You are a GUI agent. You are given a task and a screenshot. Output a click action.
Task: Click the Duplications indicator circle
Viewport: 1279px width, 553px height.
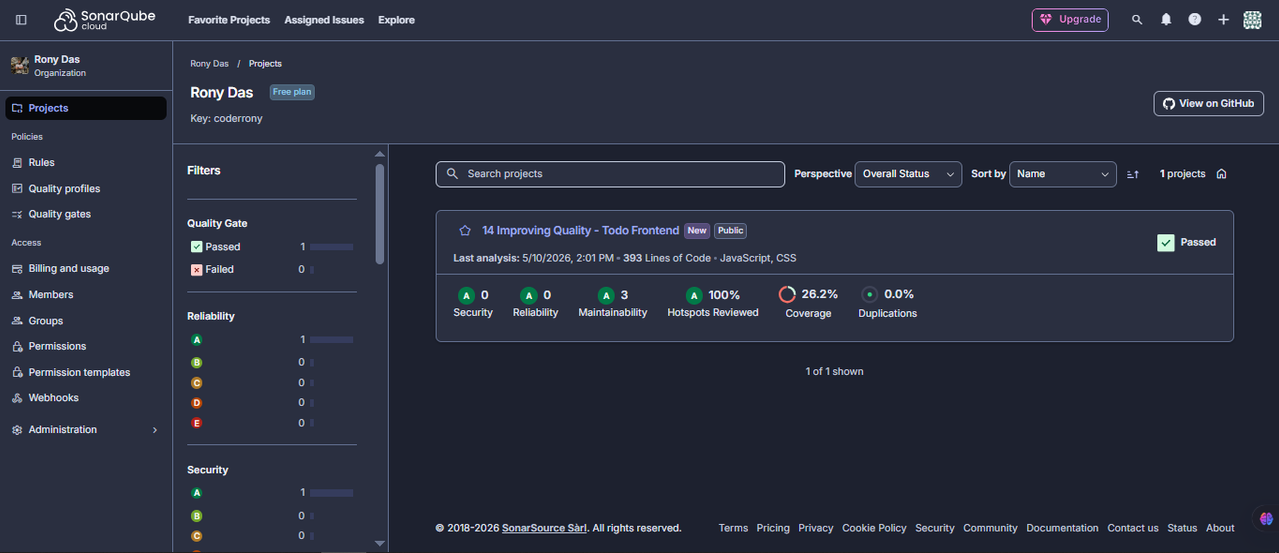869,295
